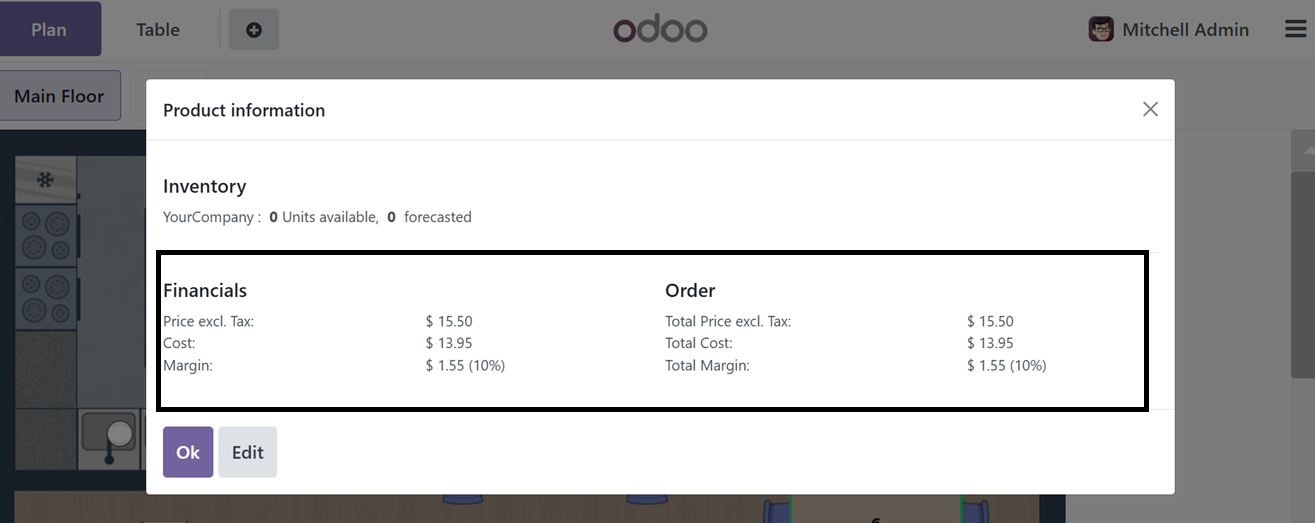Click the plus icon beside Table
This screenshot has width=1315, height=523.
click(254, 30)
